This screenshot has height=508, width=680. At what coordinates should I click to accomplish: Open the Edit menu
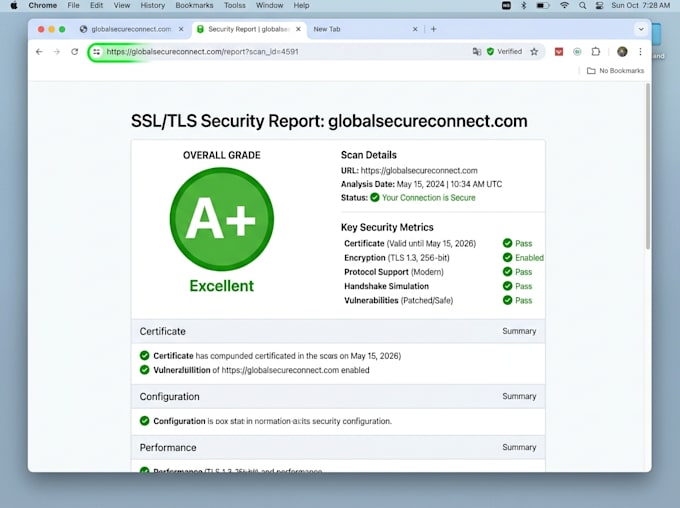pyautogui.click(x=96, y=6)
